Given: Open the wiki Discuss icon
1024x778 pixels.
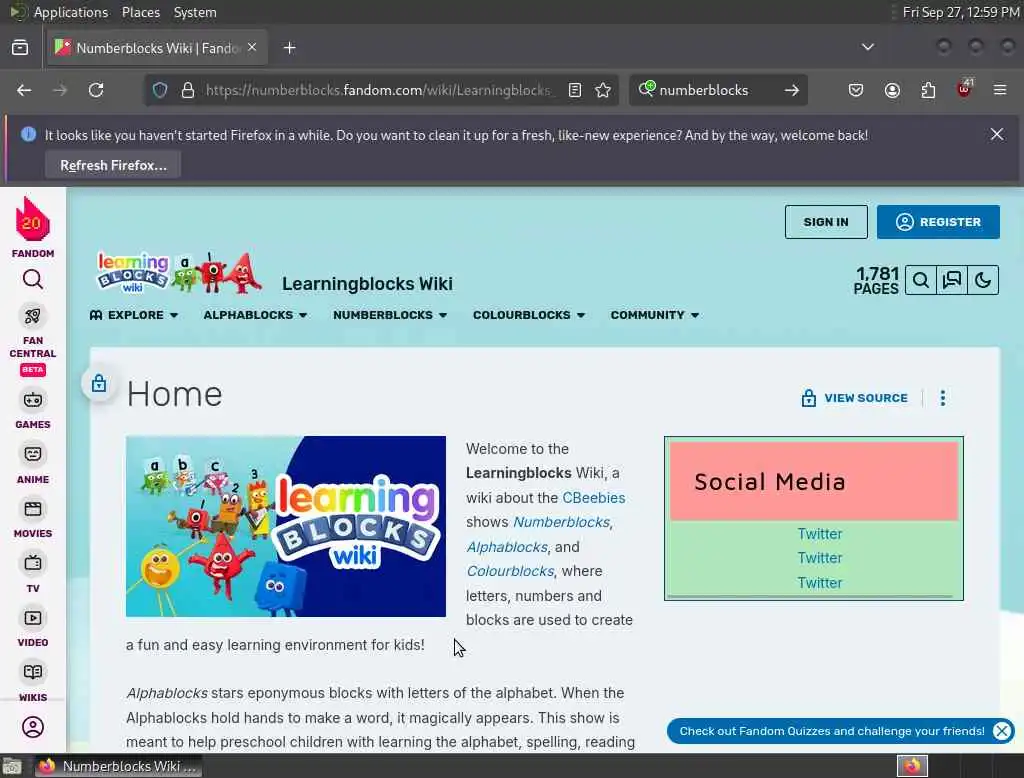Looking at the screenshot, I should click(x=952, y=280).
